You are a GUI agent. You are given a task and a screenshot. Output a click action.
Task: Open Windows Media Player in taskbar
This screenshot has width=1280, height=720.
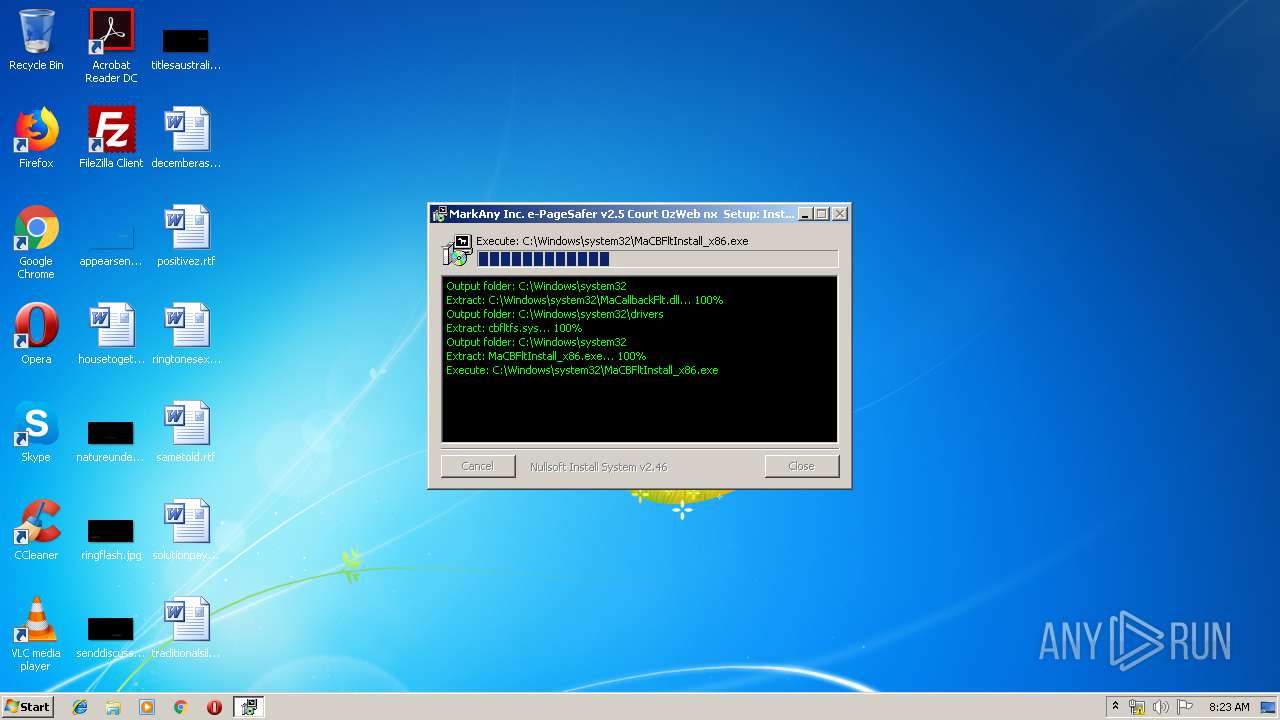tap(147, 707)
